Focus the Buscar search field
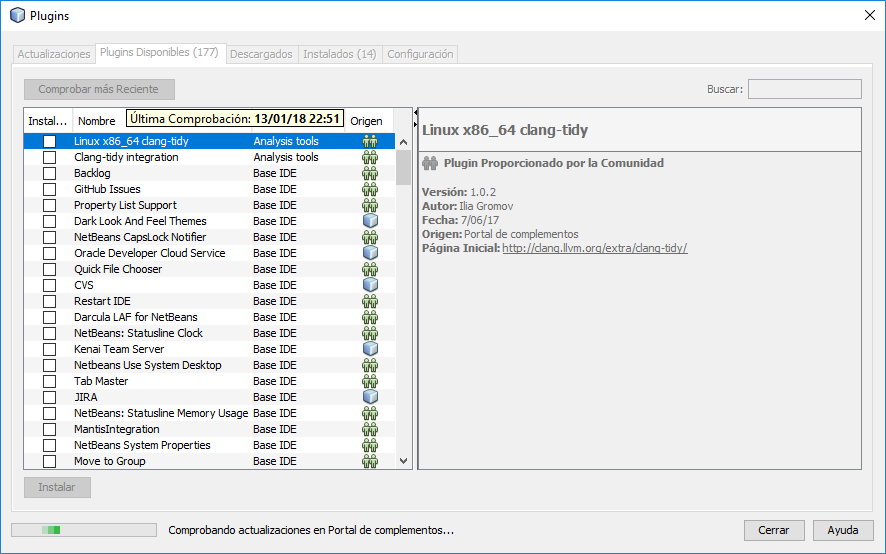886x554 pixels. [x=804, y=89]
